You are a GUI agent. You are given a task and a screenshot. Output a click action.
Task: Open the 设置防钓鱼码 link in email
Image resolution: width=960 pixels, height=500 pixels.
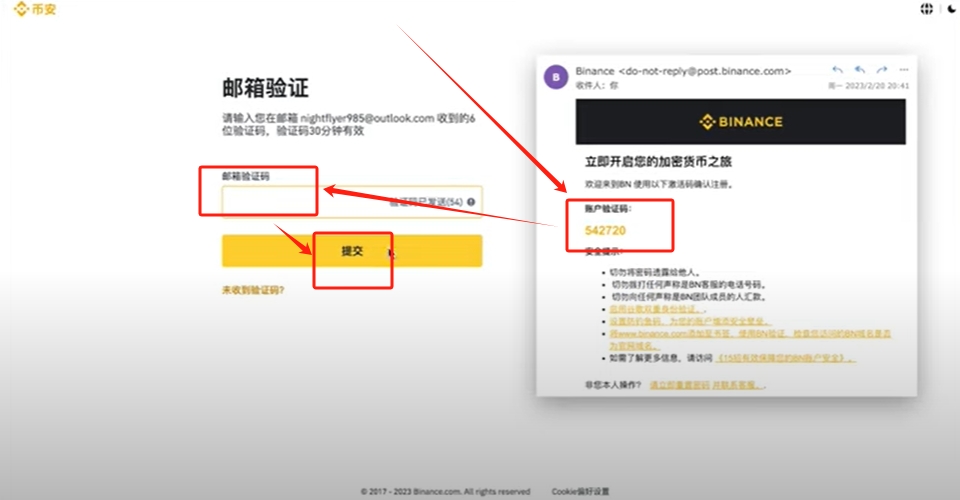(689, 321)
